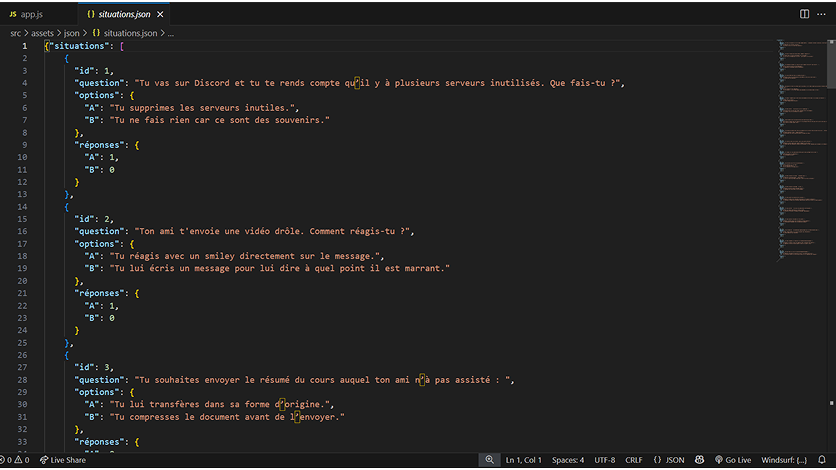Change indentation via Spaces: 4
This screenshot has height=470, width=836.
[x=568, y=460]
